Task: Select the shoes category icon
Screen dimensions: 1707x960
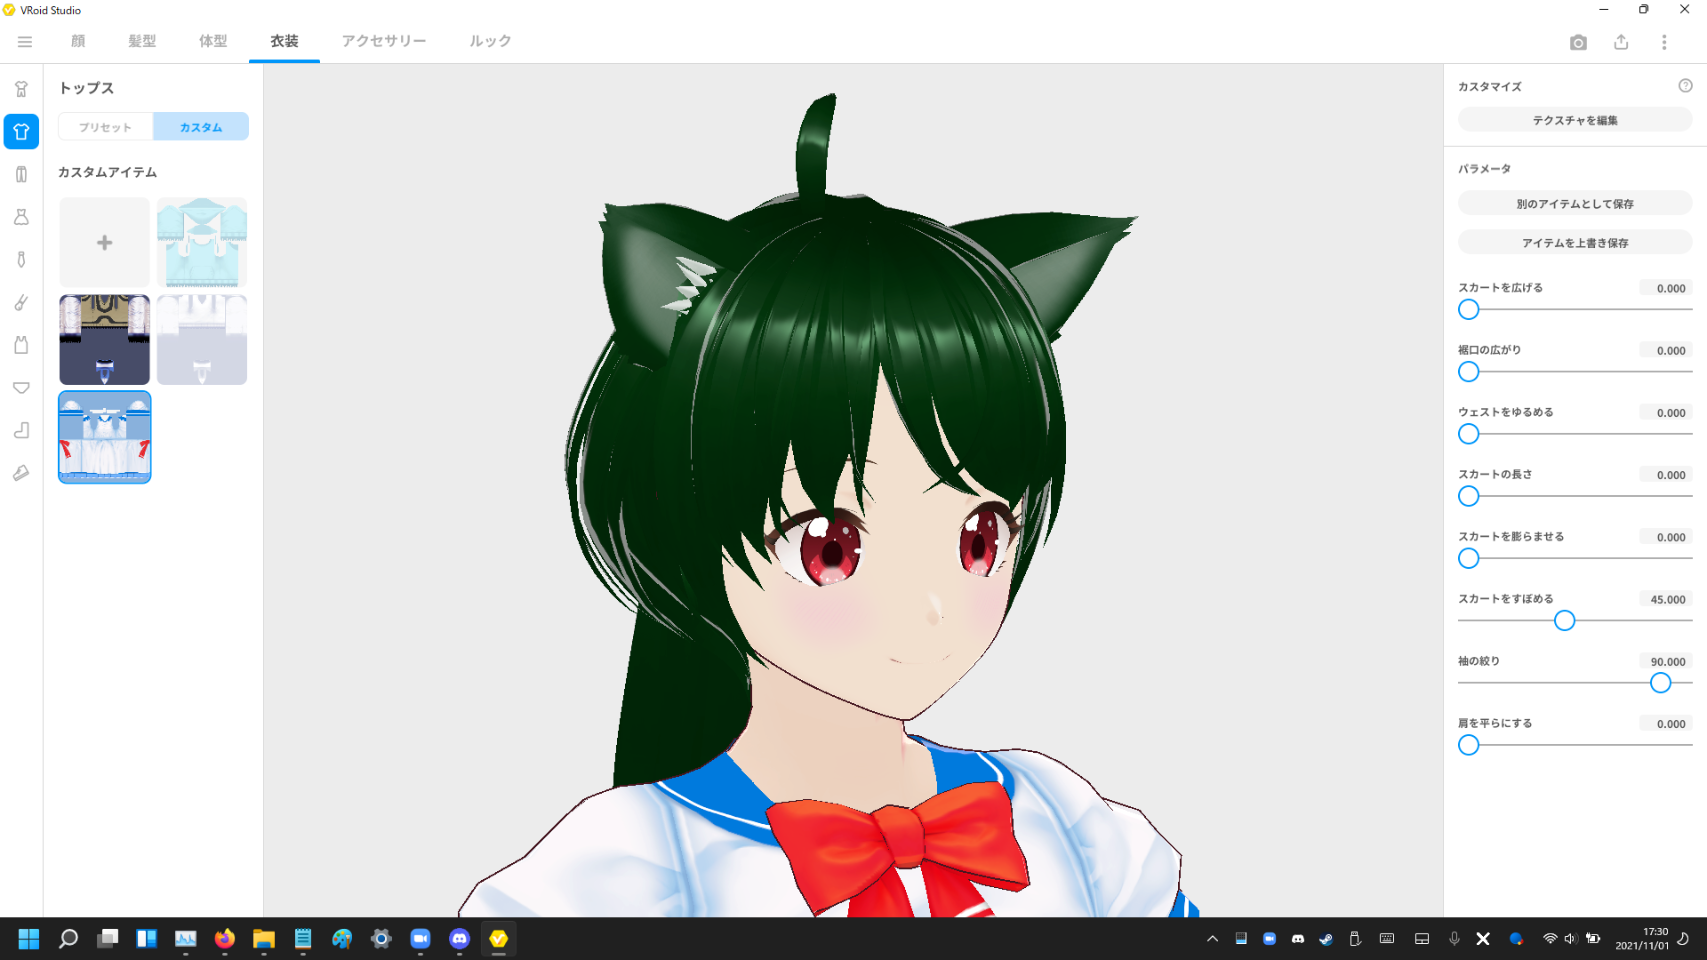Action: [x=21, y=473]
